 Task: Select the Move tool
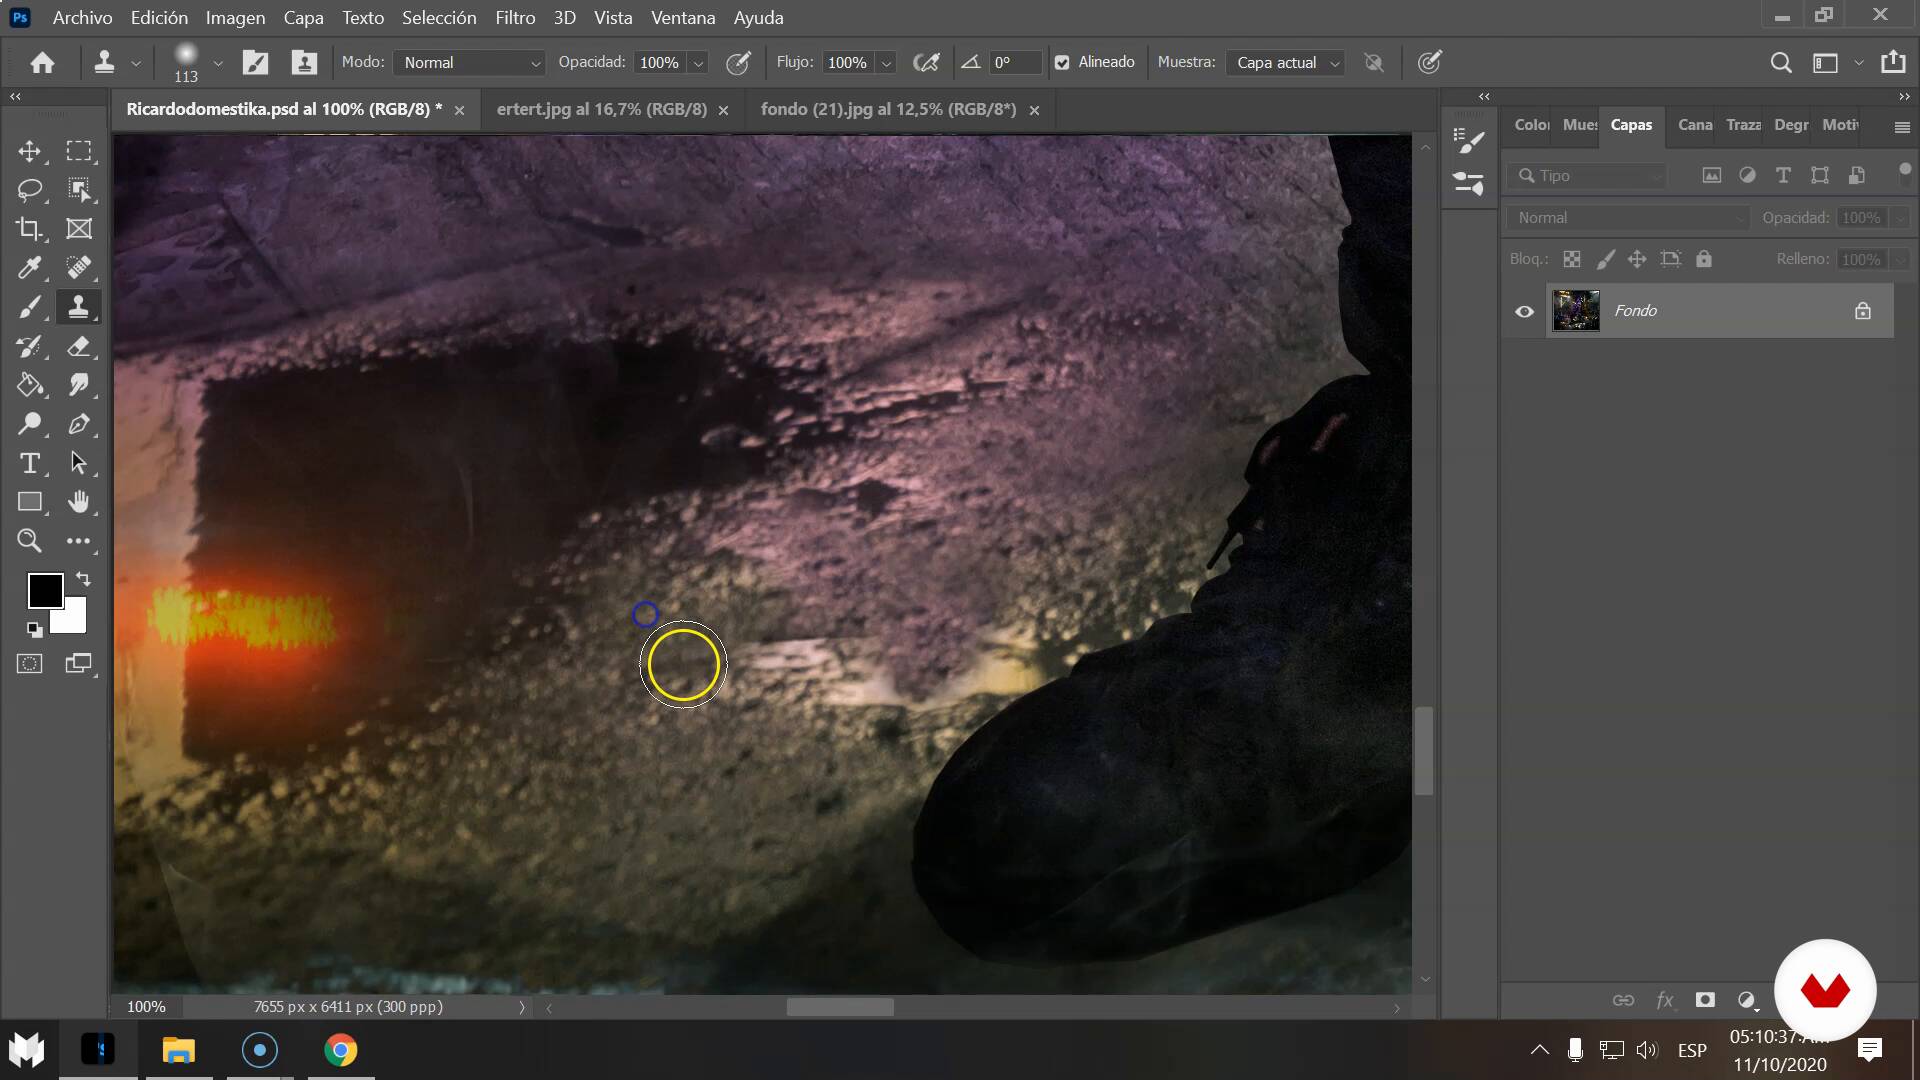(29, 151)
